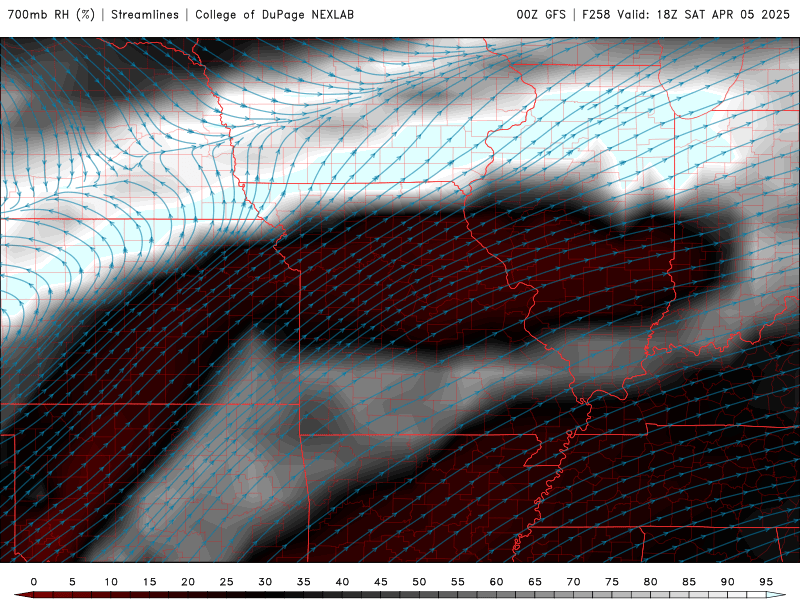Select the '10' colorbar scale label
Viewport: 800px width, 600px height.
point(111,582)
